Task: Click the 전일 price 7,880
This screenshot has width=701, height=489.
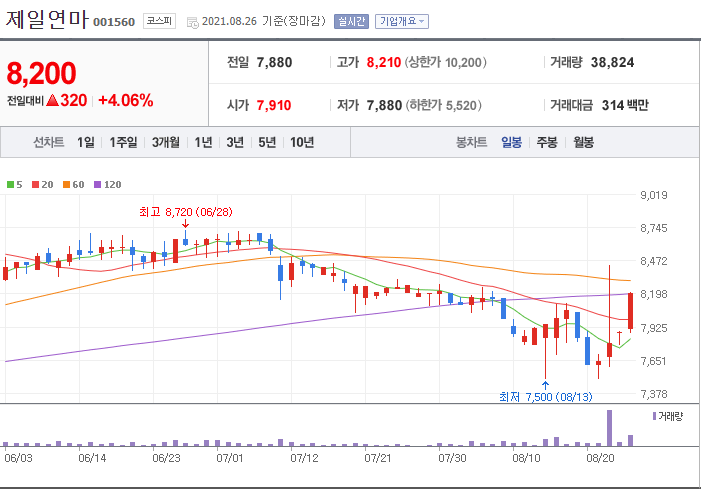Action: (x=274, y=62)
